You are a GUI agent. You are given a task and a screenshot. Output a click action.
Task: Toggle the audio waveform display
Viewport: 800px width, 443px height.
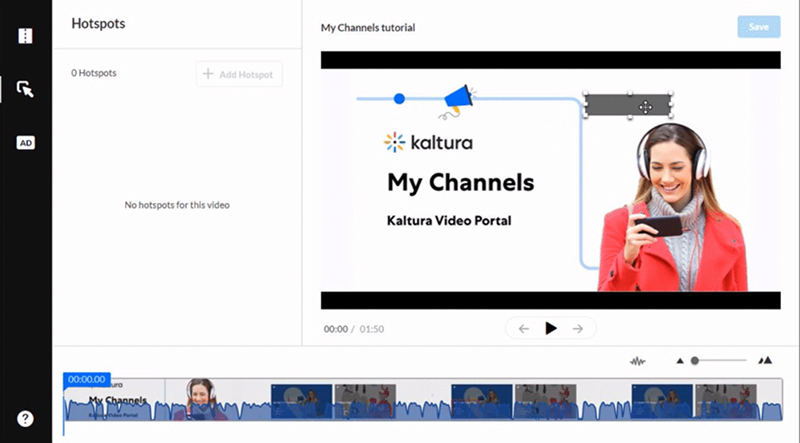click(637, 360)
